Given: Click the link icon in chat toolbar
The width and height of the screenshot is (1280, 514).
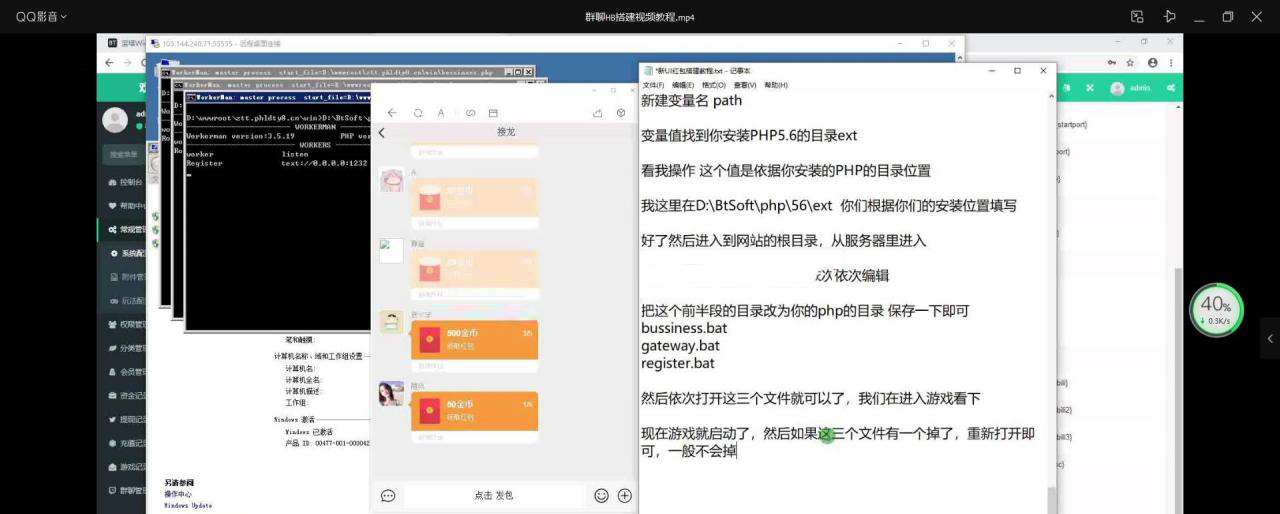Looking at the screenshot, I should (x=471, y=113).
